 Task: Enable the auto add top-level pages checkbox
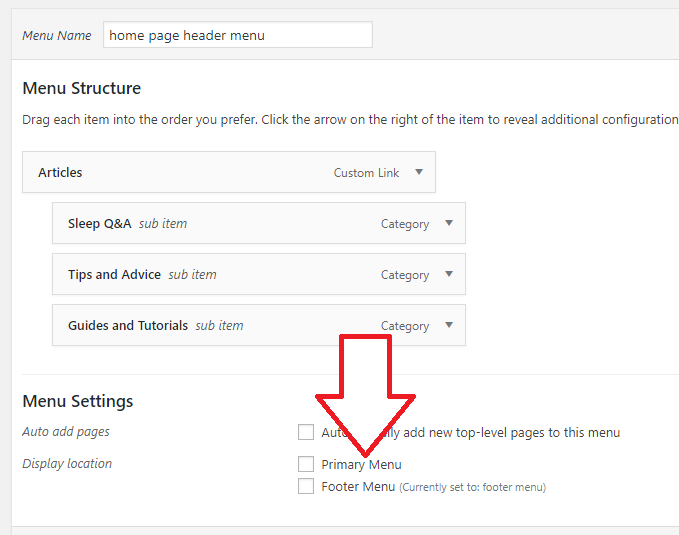306,432
